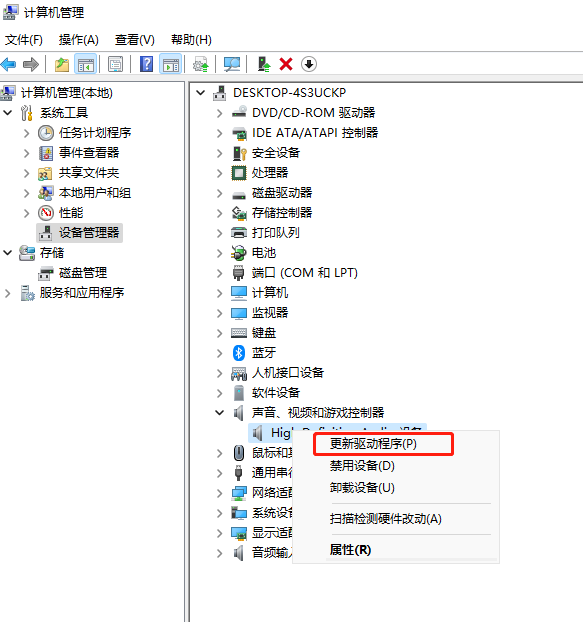This screenshot has width=583, height=622.
Task: Select the 事件查看器 tree item
Action: click(x=89, y=153)
